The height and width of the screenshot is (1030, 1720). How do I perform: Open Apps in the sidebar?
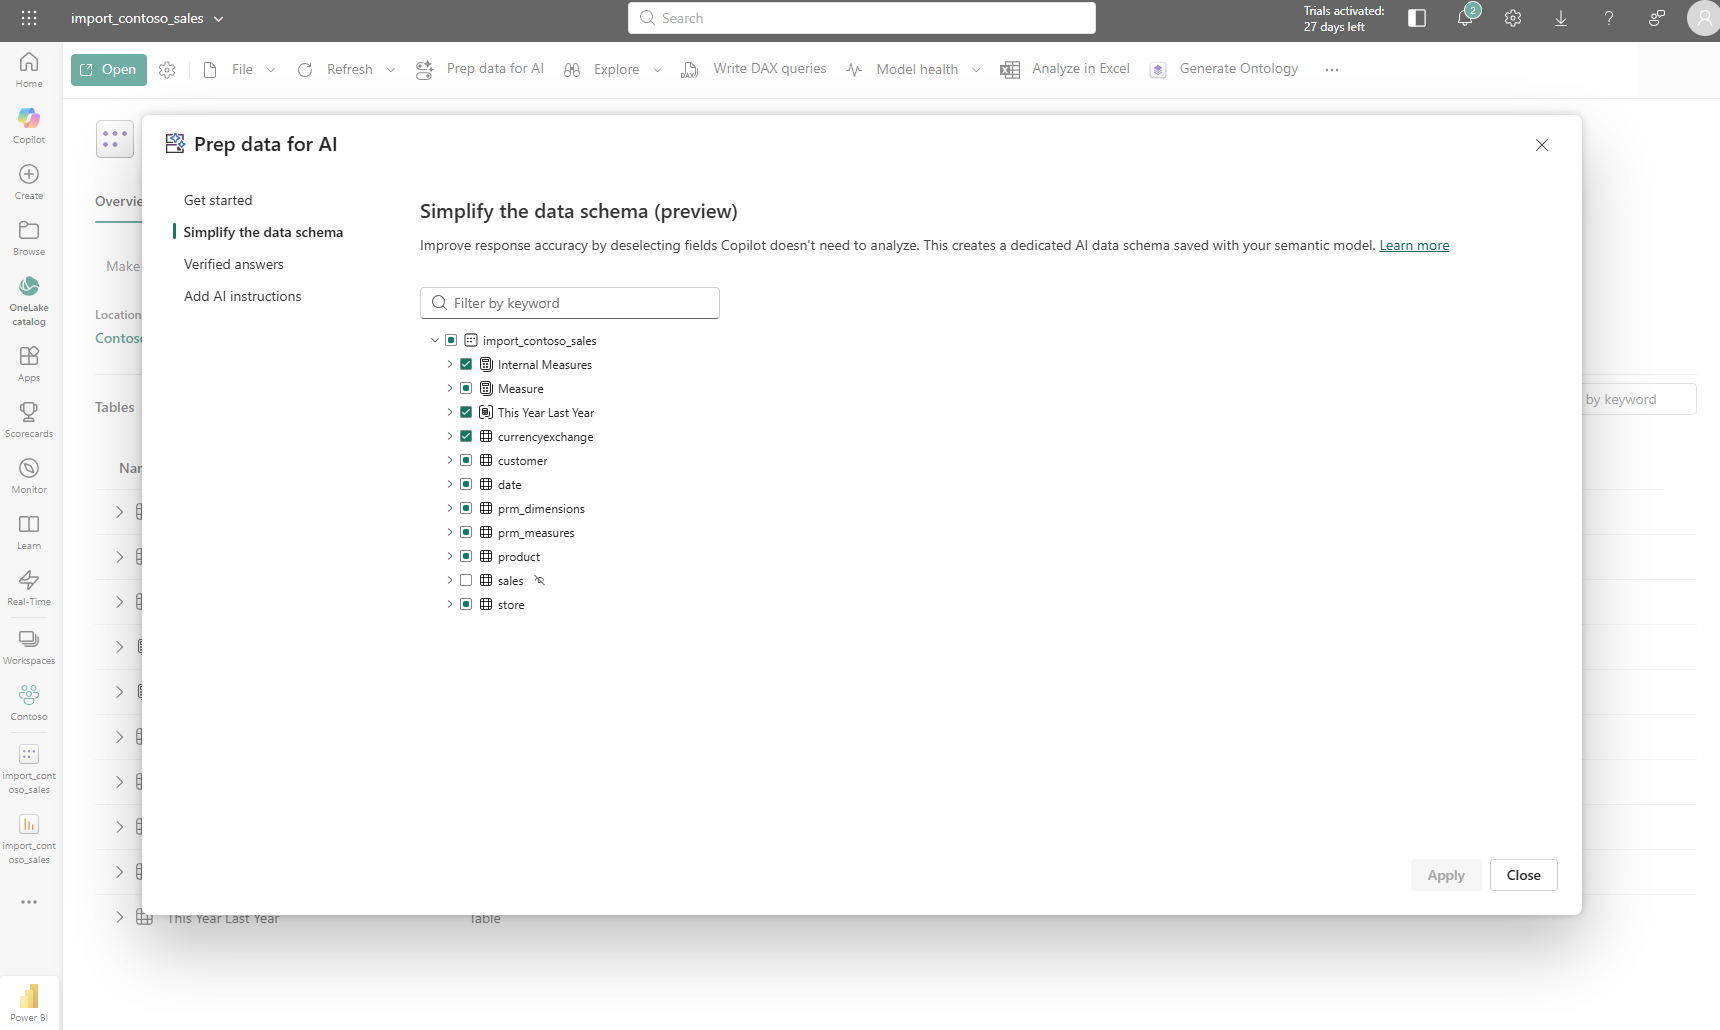point(29,363)
